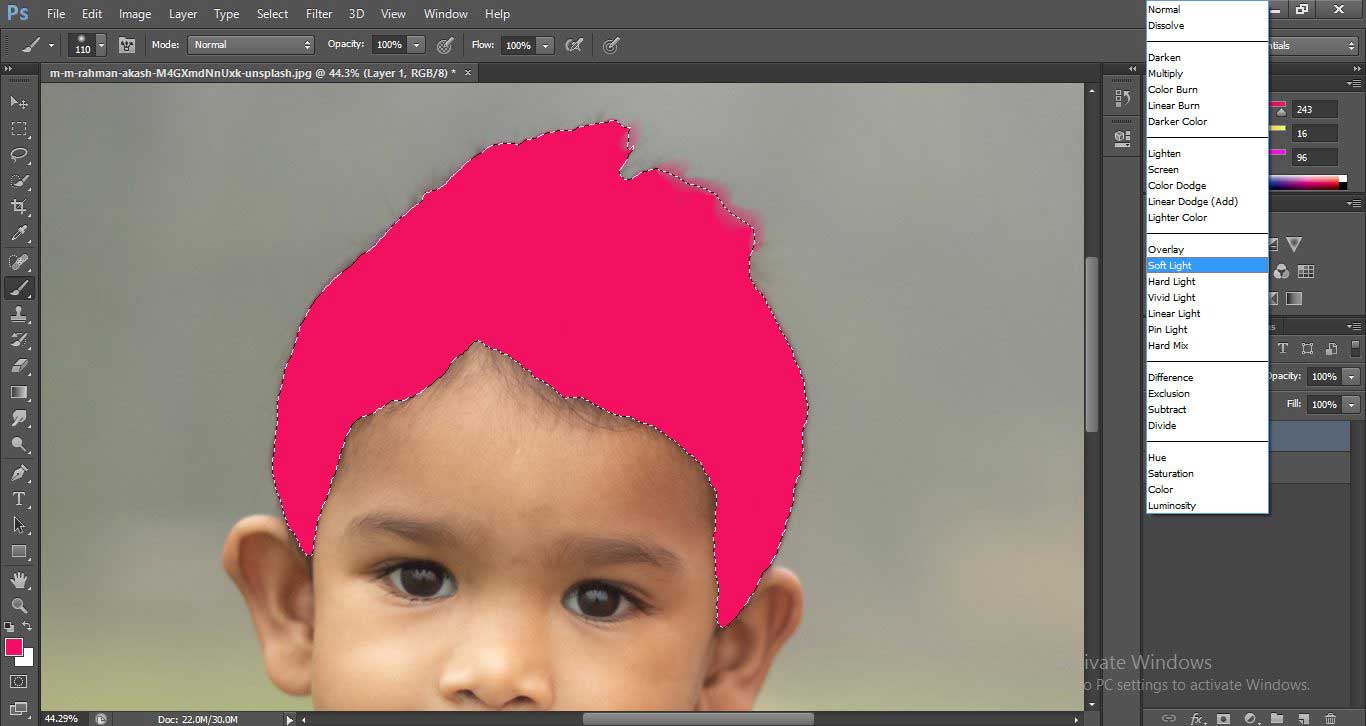Choose the Gradient tool

20,393
